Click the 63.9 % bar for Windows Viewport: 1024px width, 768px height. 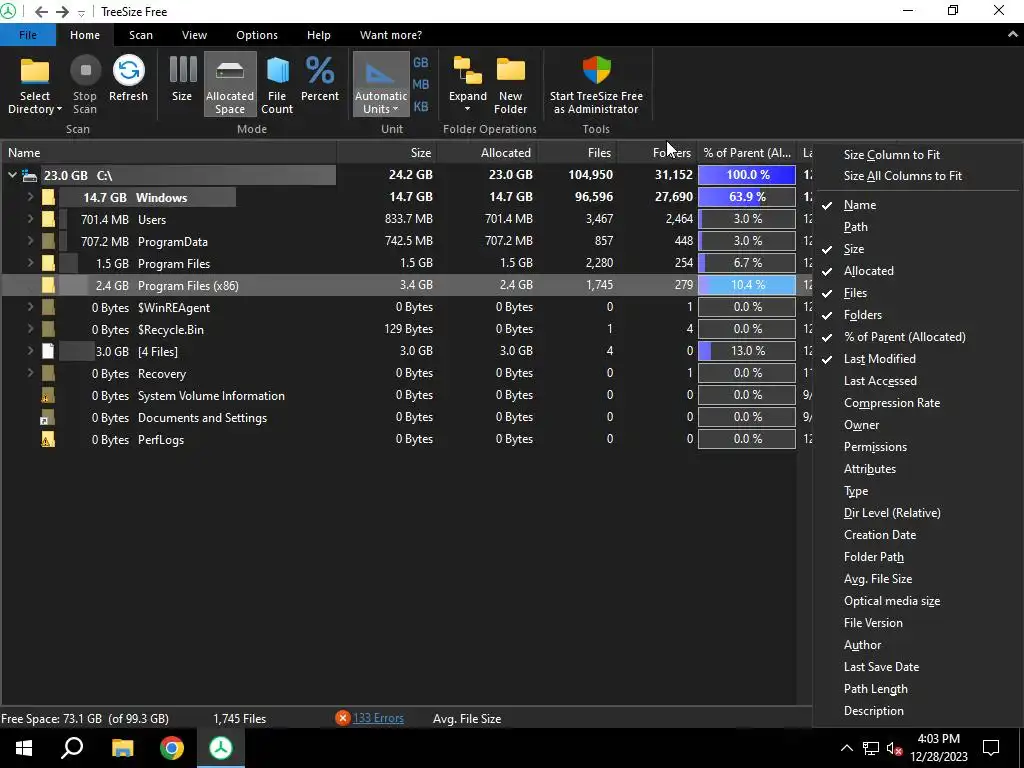coord(747,197)
